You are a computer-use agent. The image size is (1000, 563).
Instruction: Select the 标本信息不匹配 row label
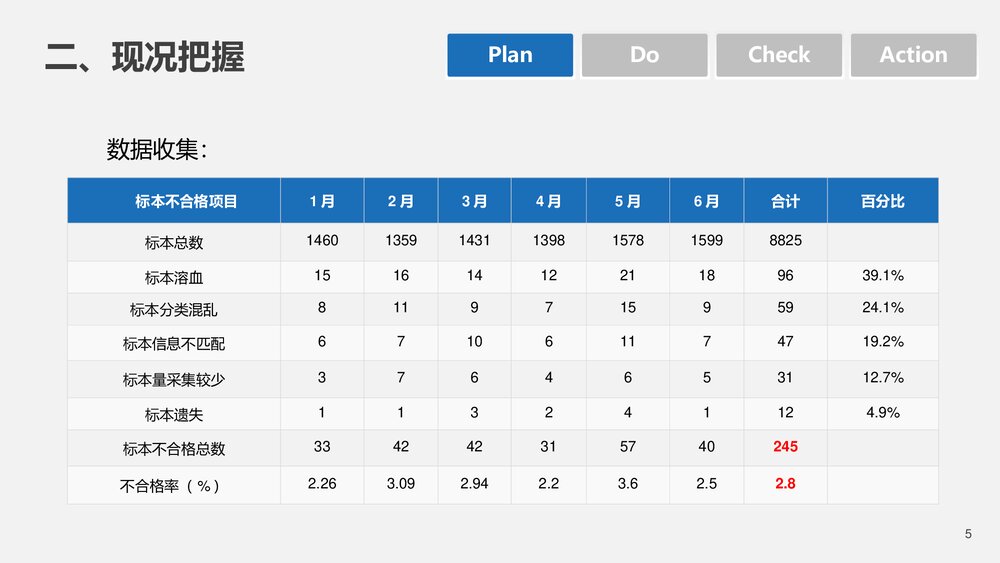click(x=174, y=344)
